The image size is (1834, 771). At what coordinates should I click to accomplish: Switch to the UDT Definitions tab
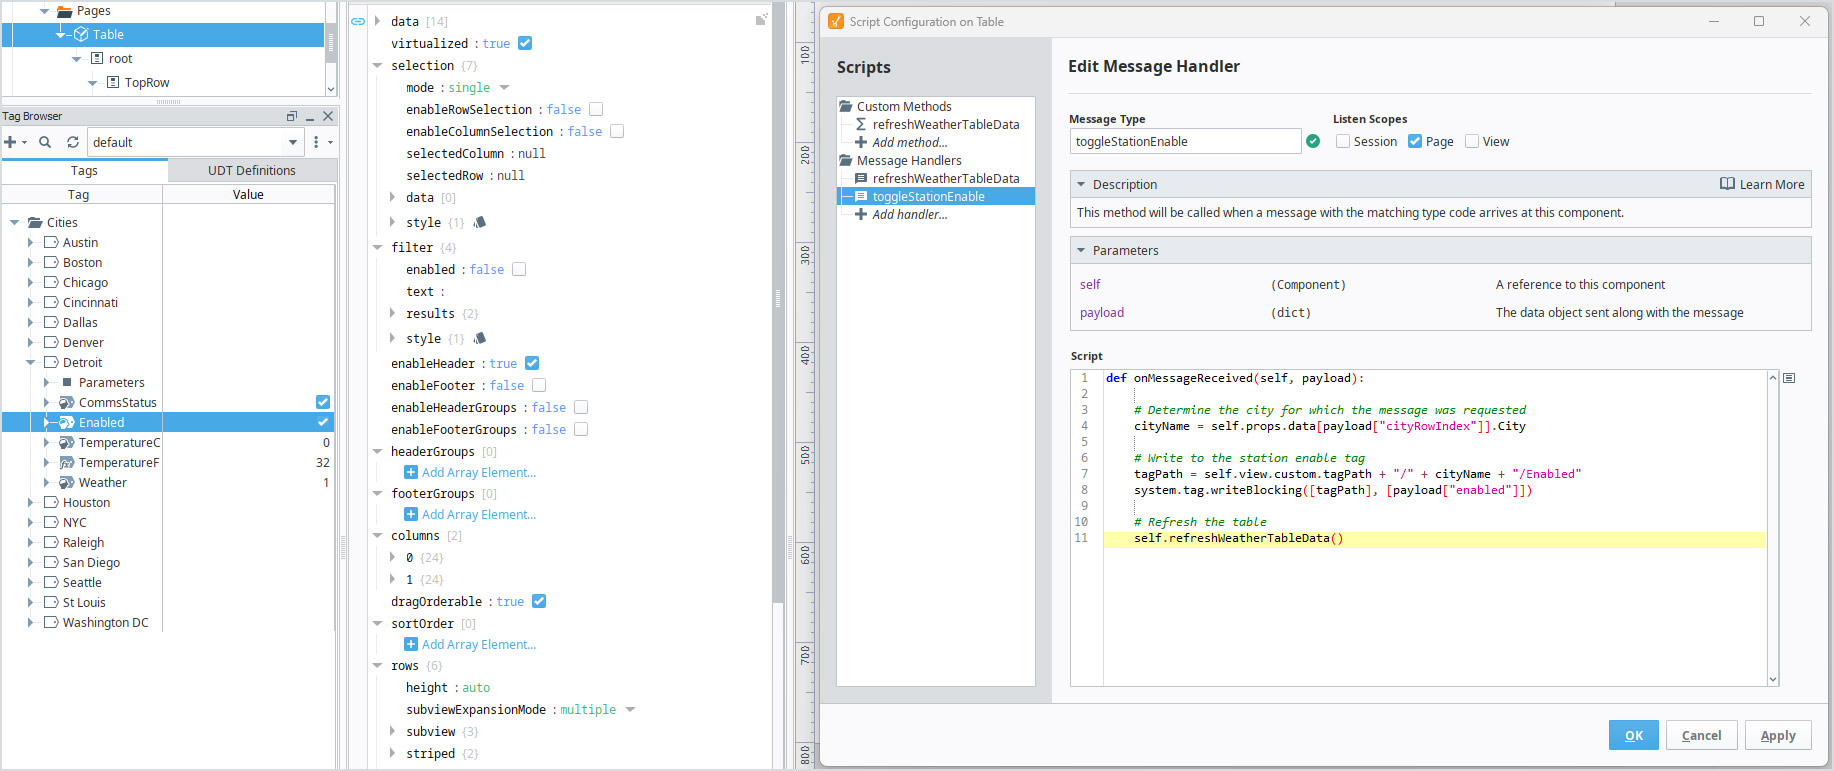(251, 170)
